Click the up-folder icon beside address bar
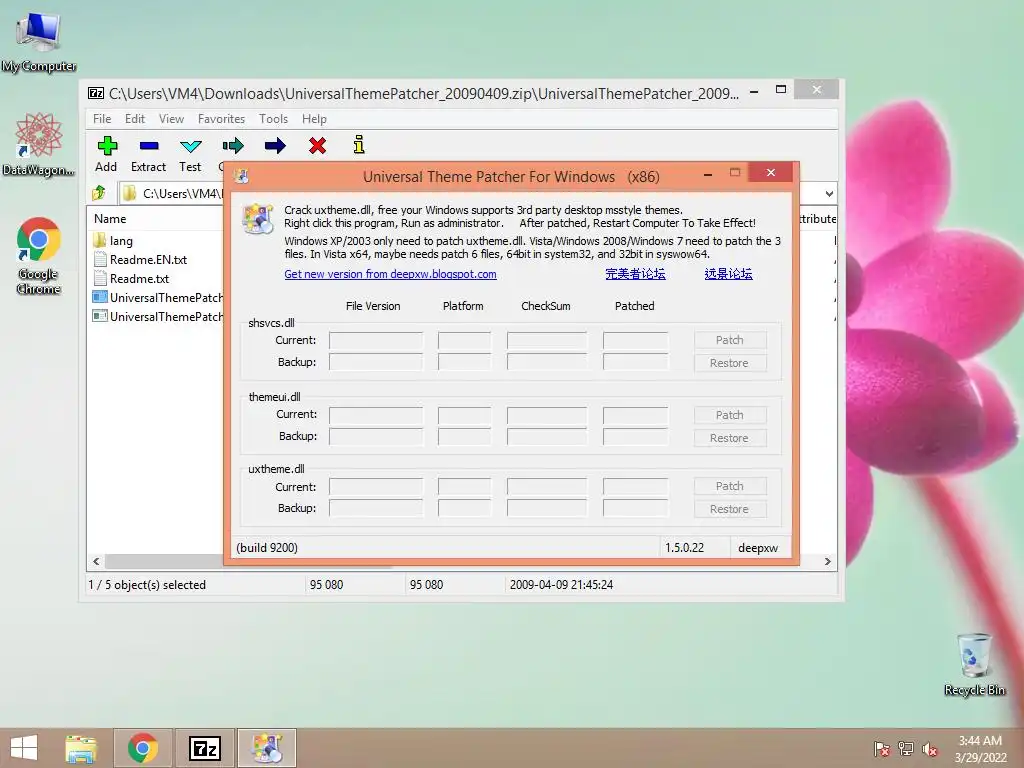The image size is (1024, 768). point(99,193)
